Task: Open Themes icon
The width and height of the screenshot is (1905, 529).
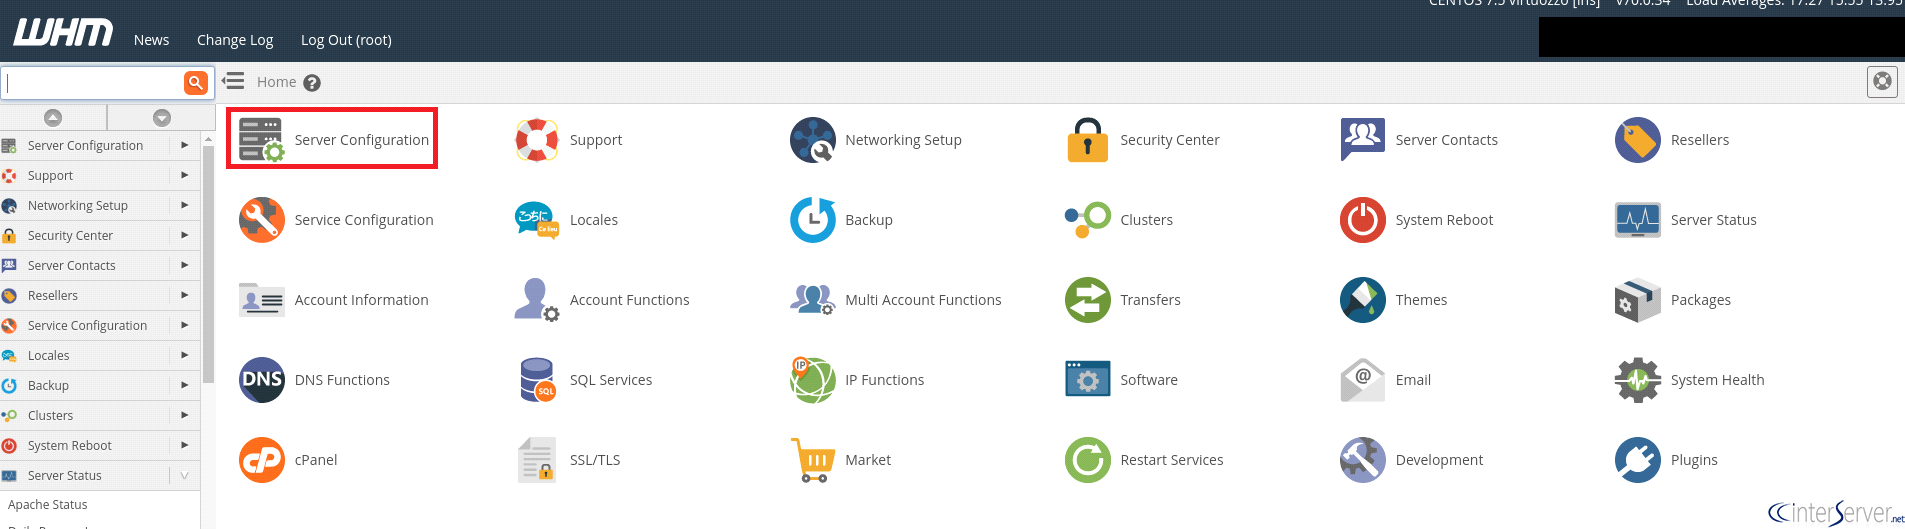Action: (1363, 300)
